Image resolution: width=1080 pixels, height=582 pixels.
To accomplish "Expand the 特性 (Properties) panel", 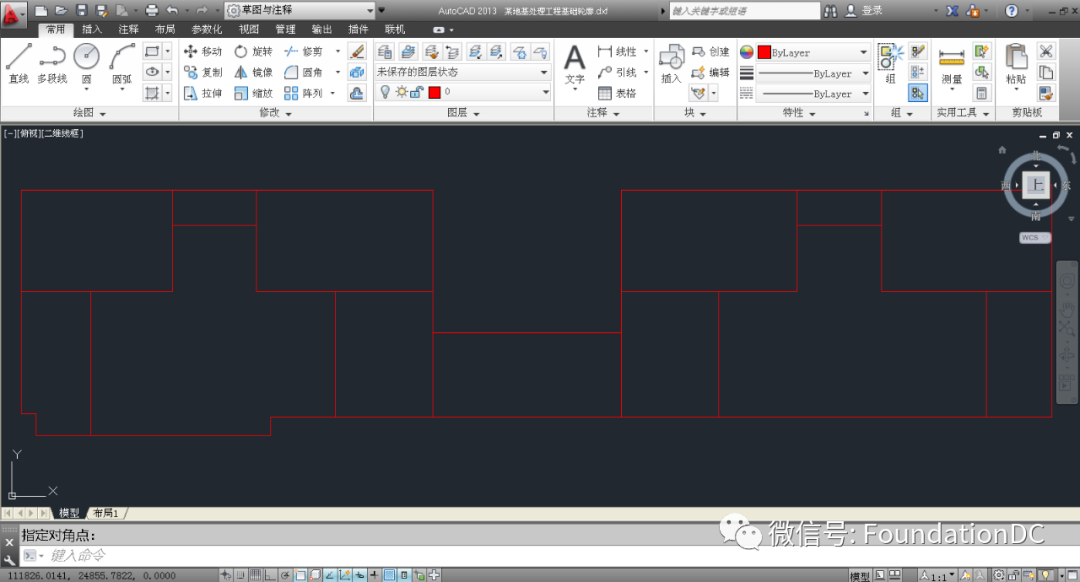I will (x=799, y=113).
